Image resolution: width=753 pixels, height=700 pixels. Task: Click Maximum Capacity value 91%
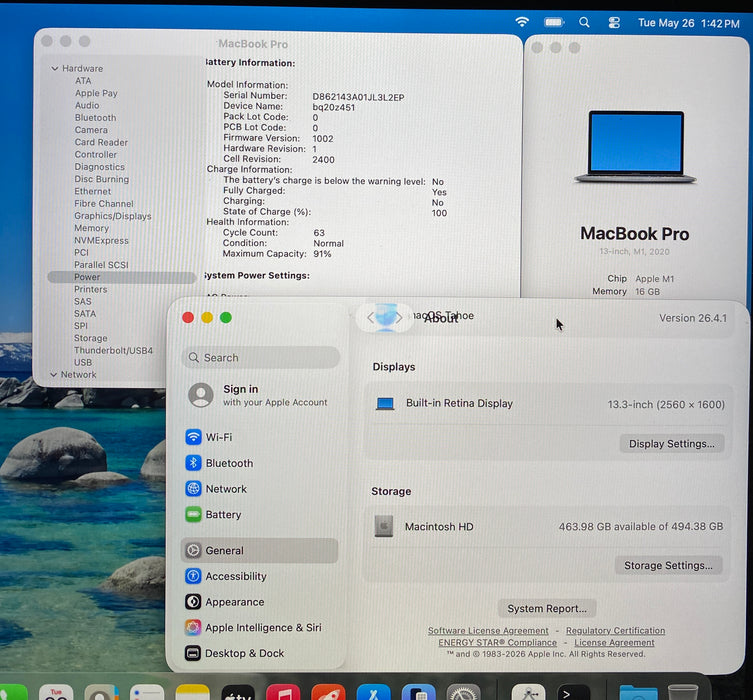[322, 254]
